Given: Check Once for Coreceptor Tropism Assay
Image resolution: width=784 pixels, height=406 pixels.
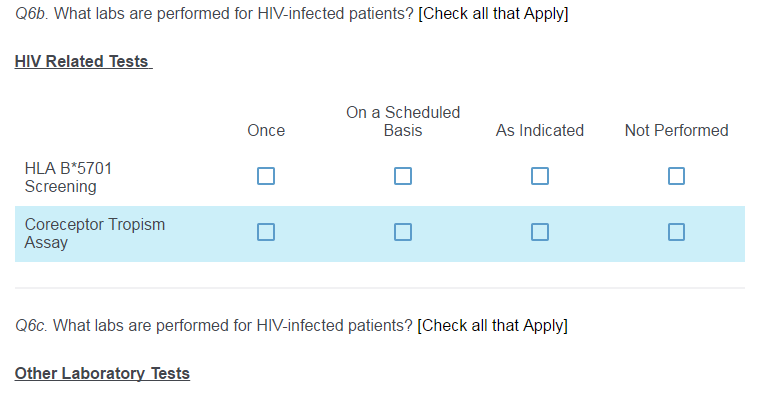Looking at the screenshot, I should (266, 232).
